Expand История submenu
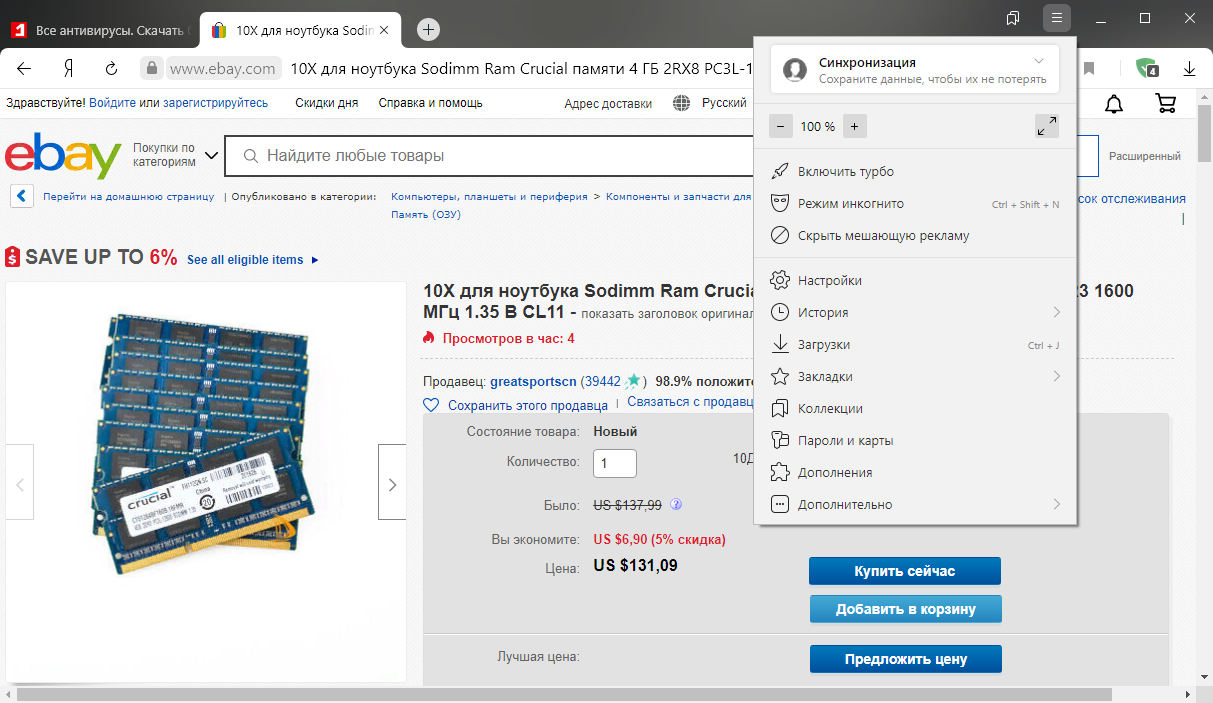The width and height of the screenshot is (1213, 703). point(915,313)
